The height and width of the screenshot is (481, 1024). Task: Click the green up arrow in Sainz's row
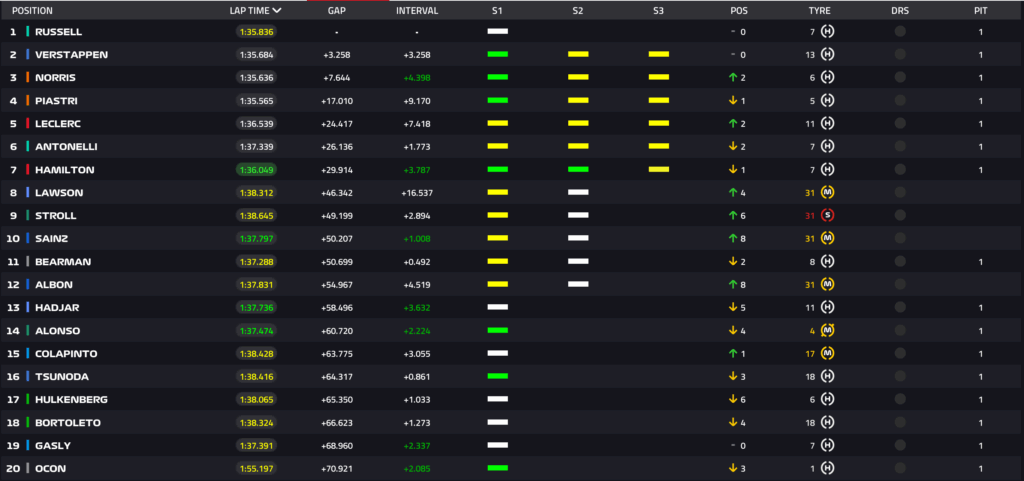pos(732,238)
